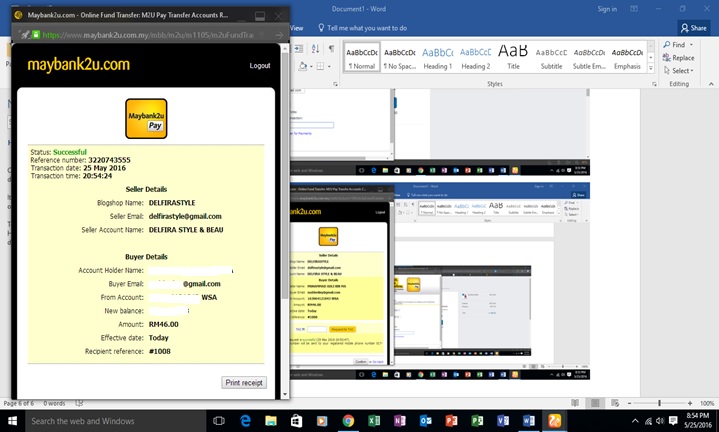
Task: Switch to Read Mode view
Action: [x=575, y=403]
